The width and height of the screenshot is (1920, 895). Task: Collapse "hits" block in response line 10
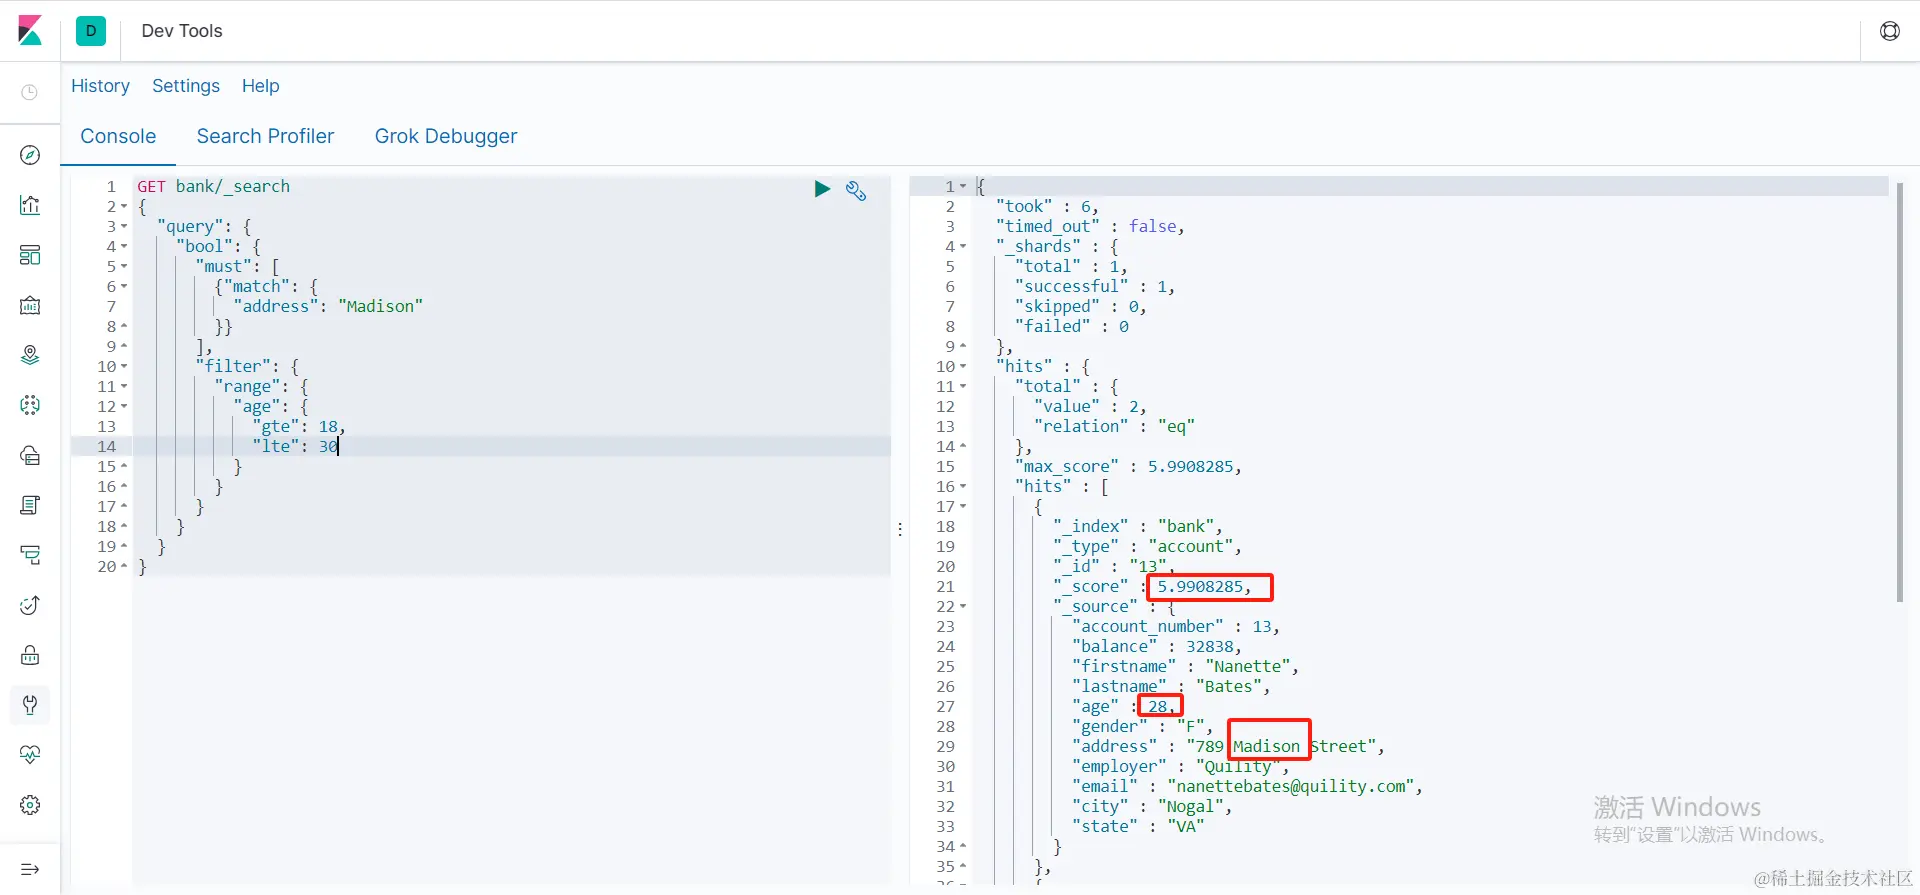click(963, 367)
